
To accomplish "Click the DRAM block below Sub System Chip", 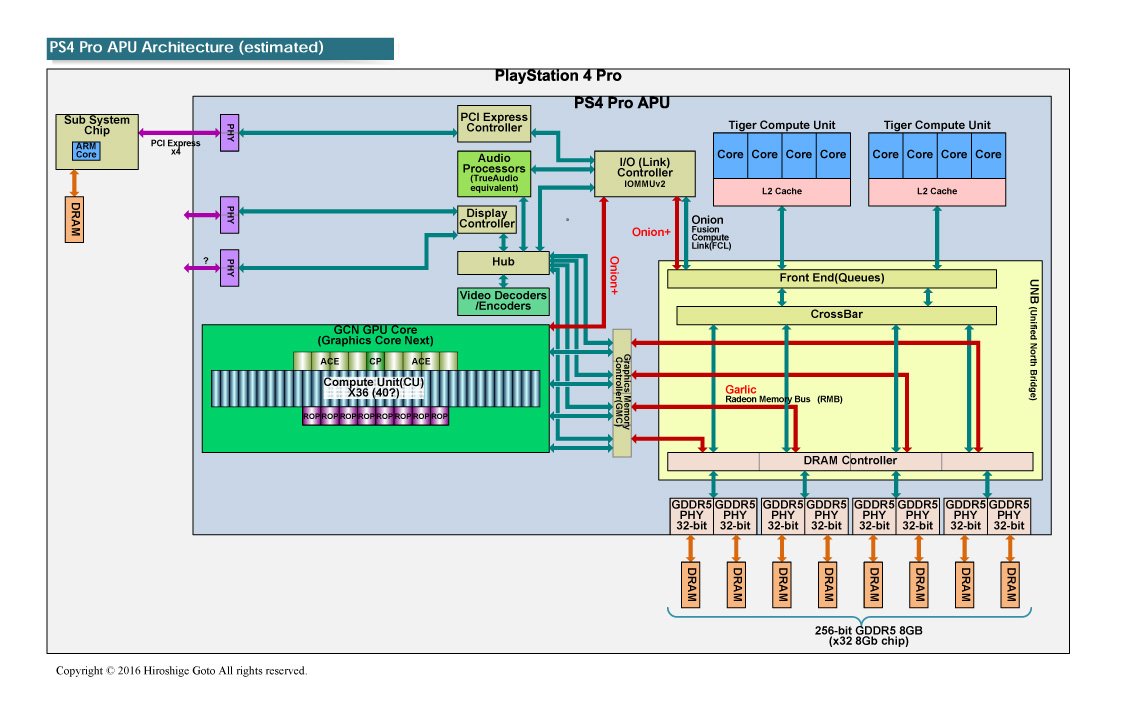I will [x=74, y=219].
